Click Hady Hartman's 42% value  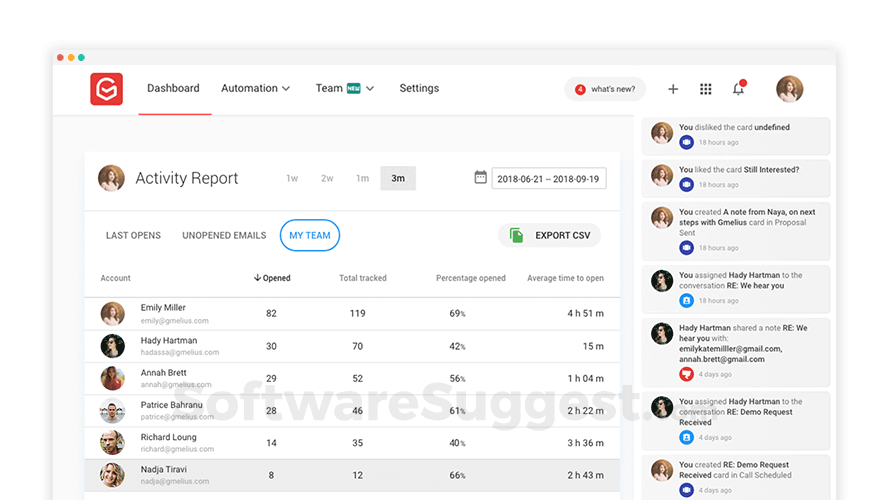[x=457, y=346]
